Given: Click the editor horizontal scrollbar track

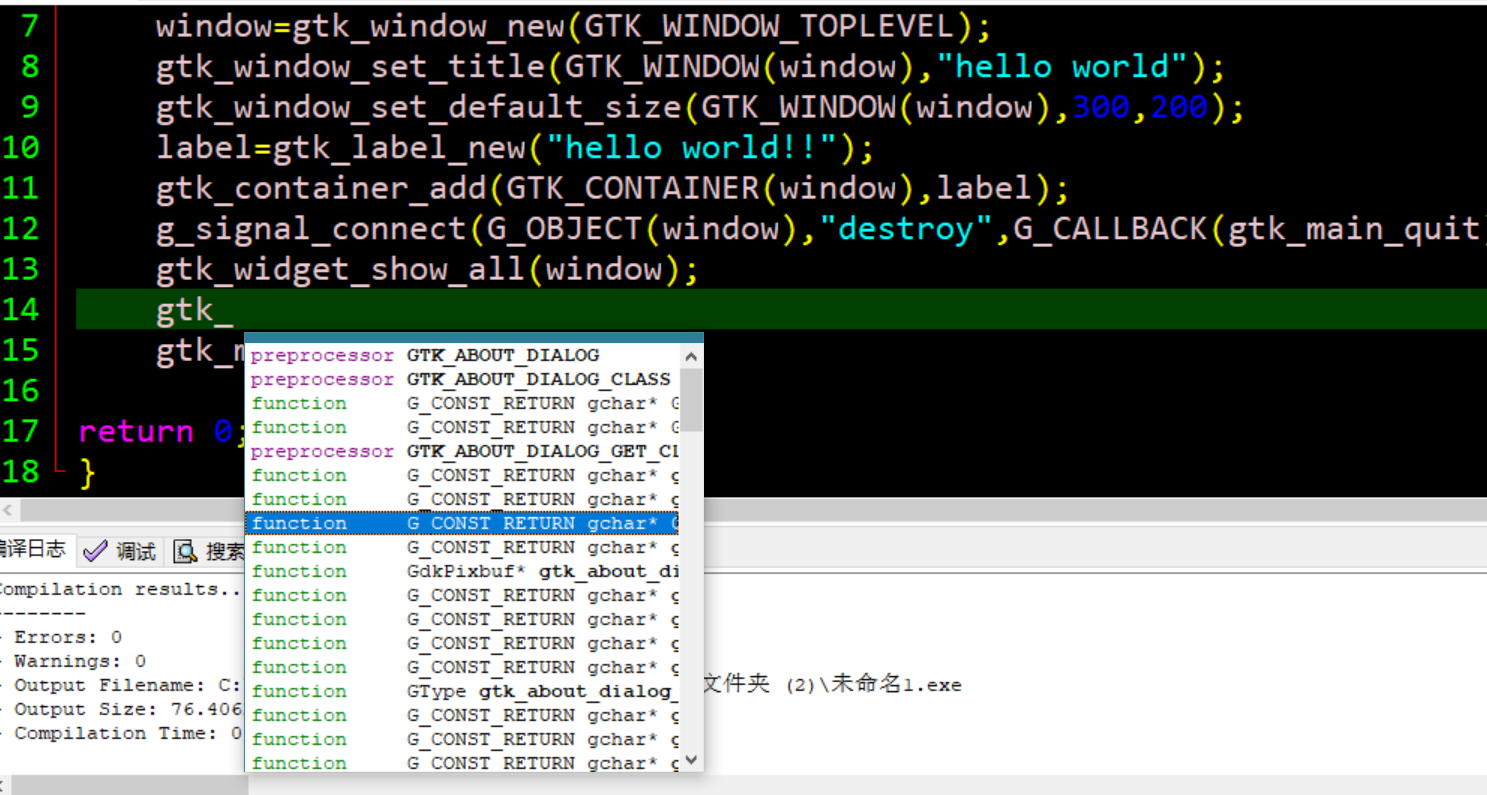Looking at the screenshot, I should click(1000, 509).
